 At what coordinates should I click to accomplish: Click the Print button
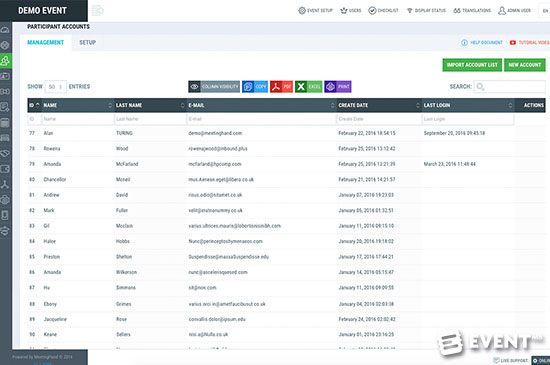coord(338,87)
